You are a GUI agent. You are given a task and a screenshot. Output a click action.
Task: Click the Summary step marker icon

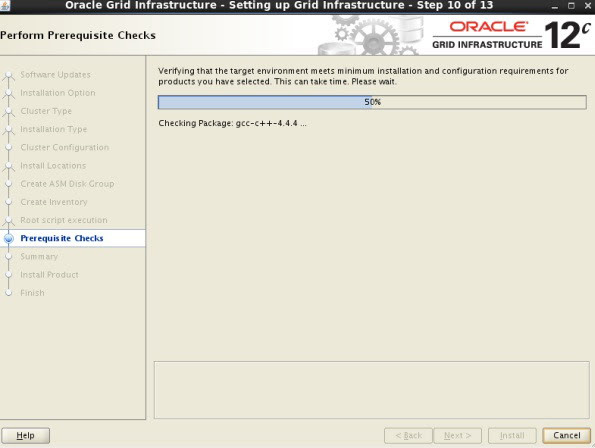coord(9,256)
